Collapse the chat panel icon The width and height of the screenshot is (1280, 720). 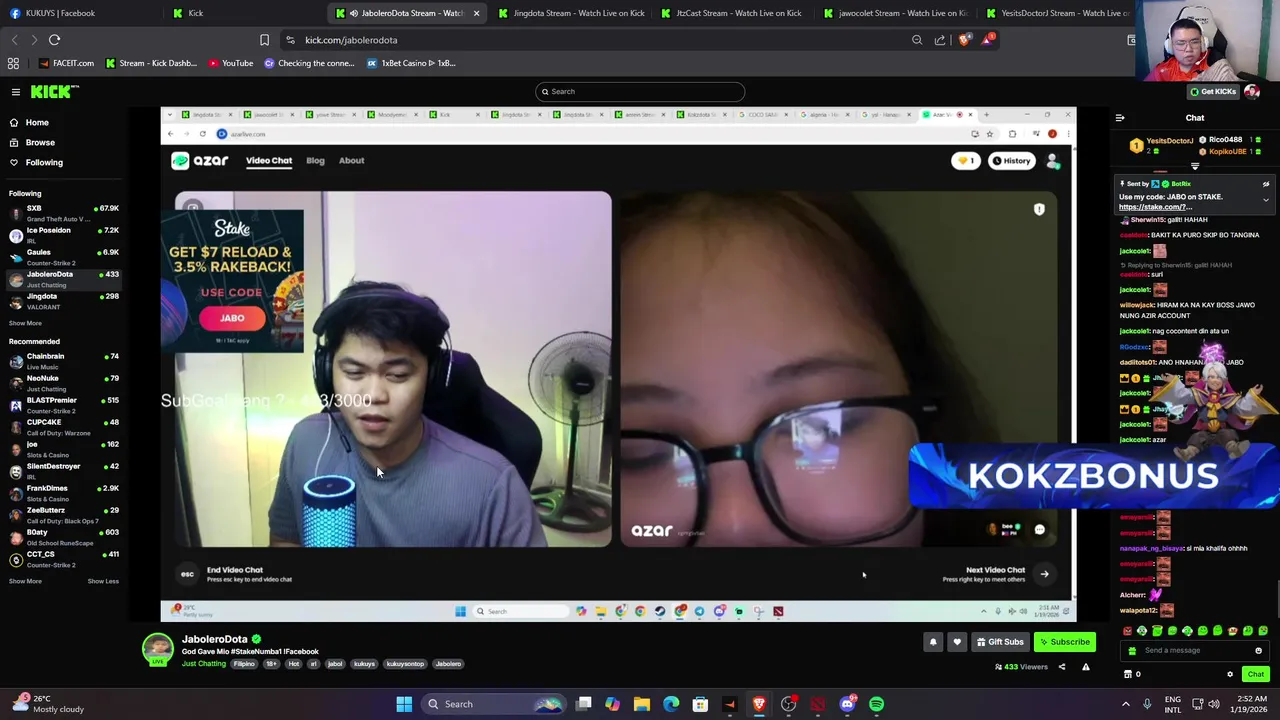click(x=1120, y=118)
